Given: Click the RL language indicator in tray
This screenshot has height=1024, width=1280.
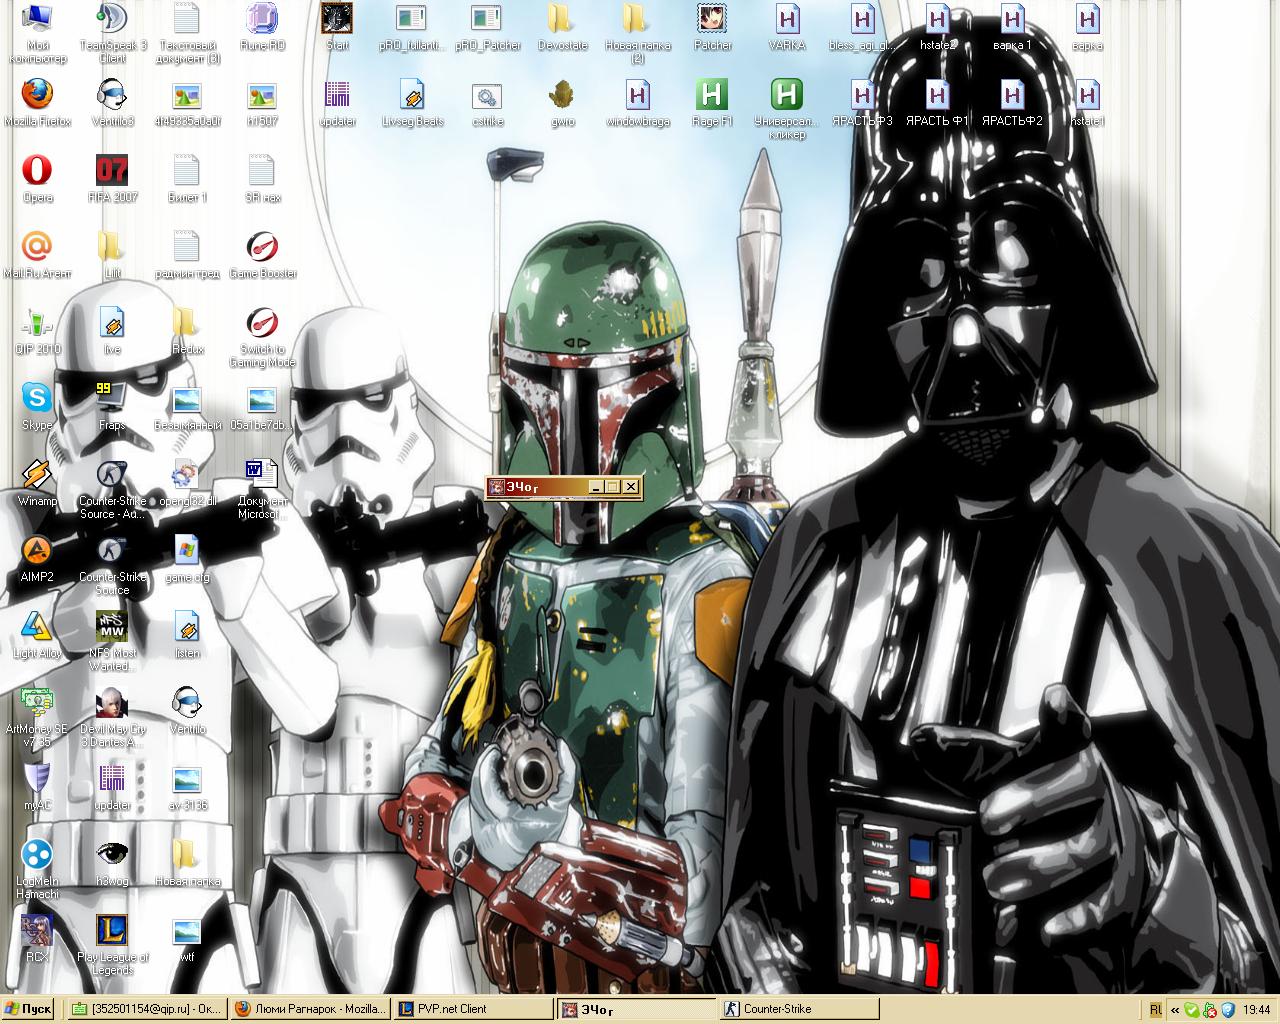Looking at the screenshot, I should coord(1156,1010).
